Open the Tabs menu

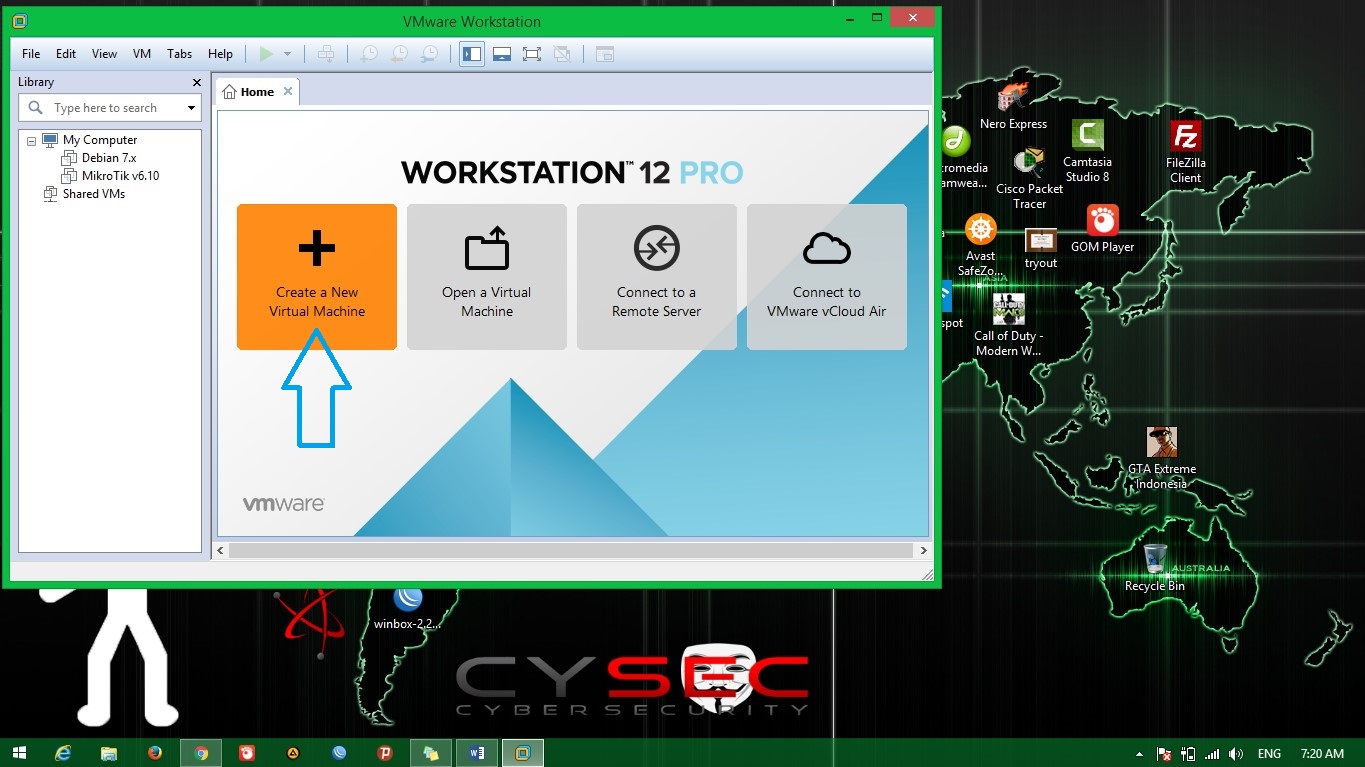(179, 54)
